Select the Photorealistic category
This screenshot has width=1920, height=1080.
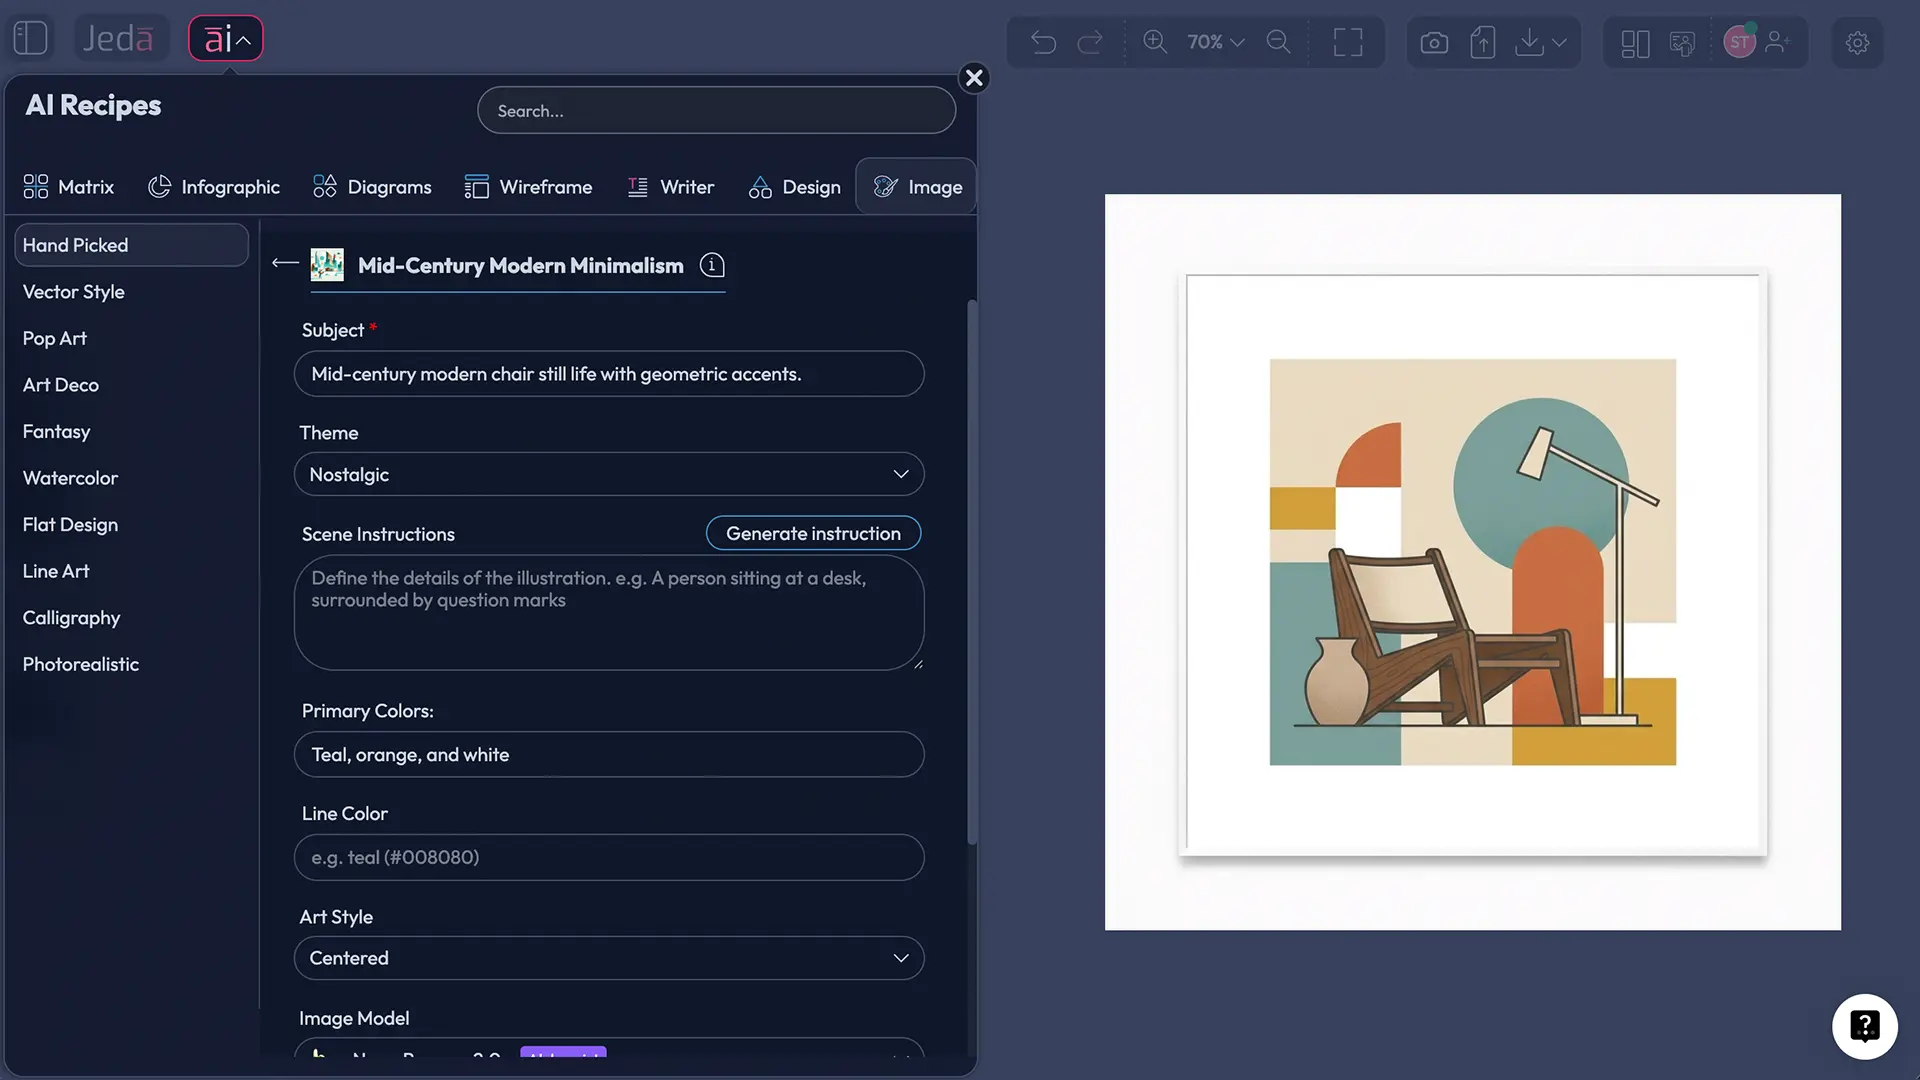pyautogui.click(x=81, y=664)
